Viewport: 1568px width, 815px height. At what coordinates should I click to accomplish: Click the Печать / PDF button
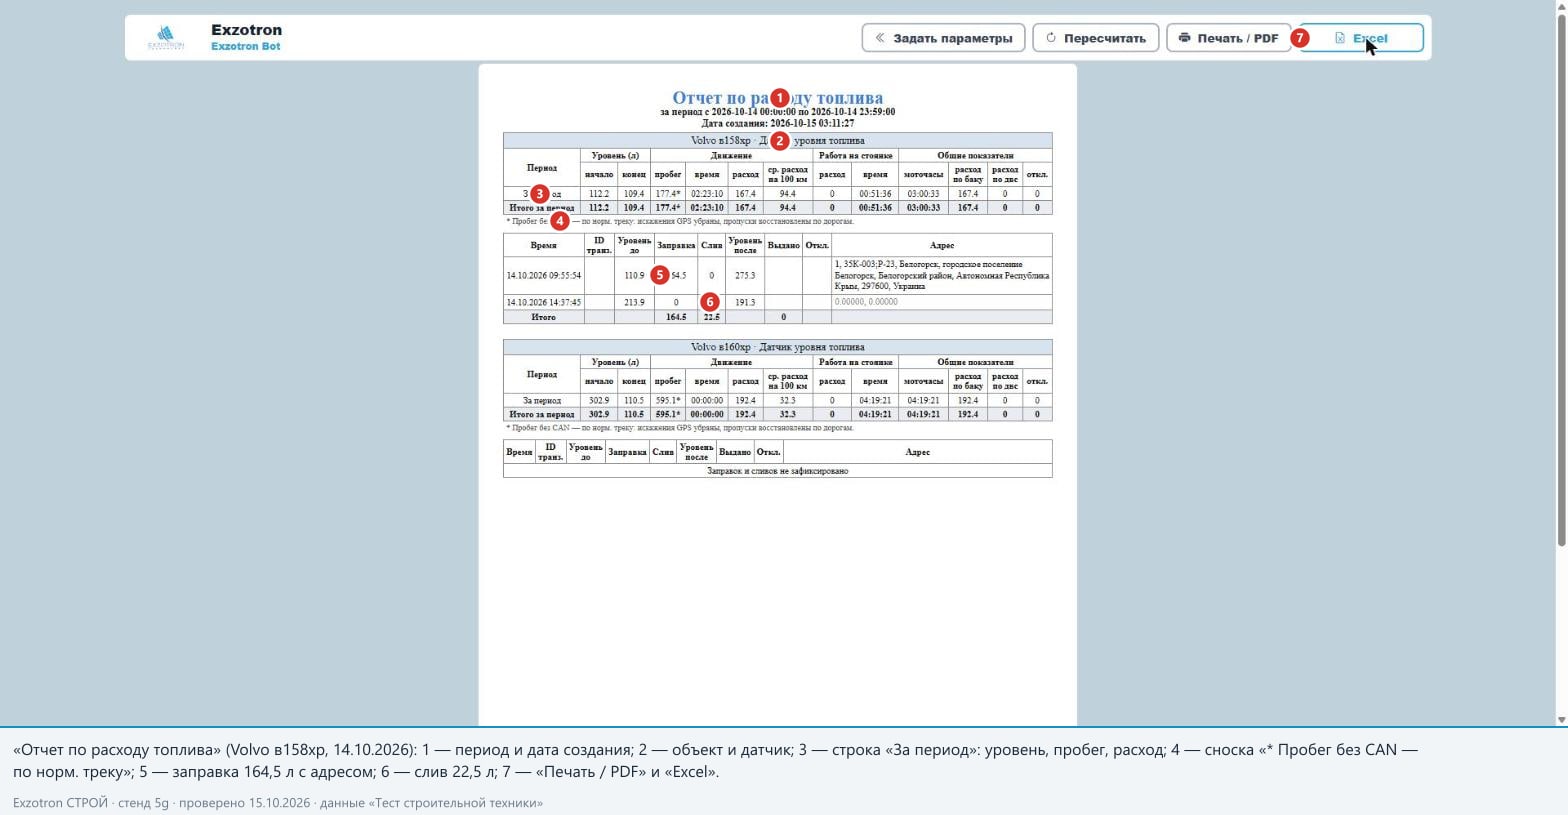click(x=1228, y=38)
